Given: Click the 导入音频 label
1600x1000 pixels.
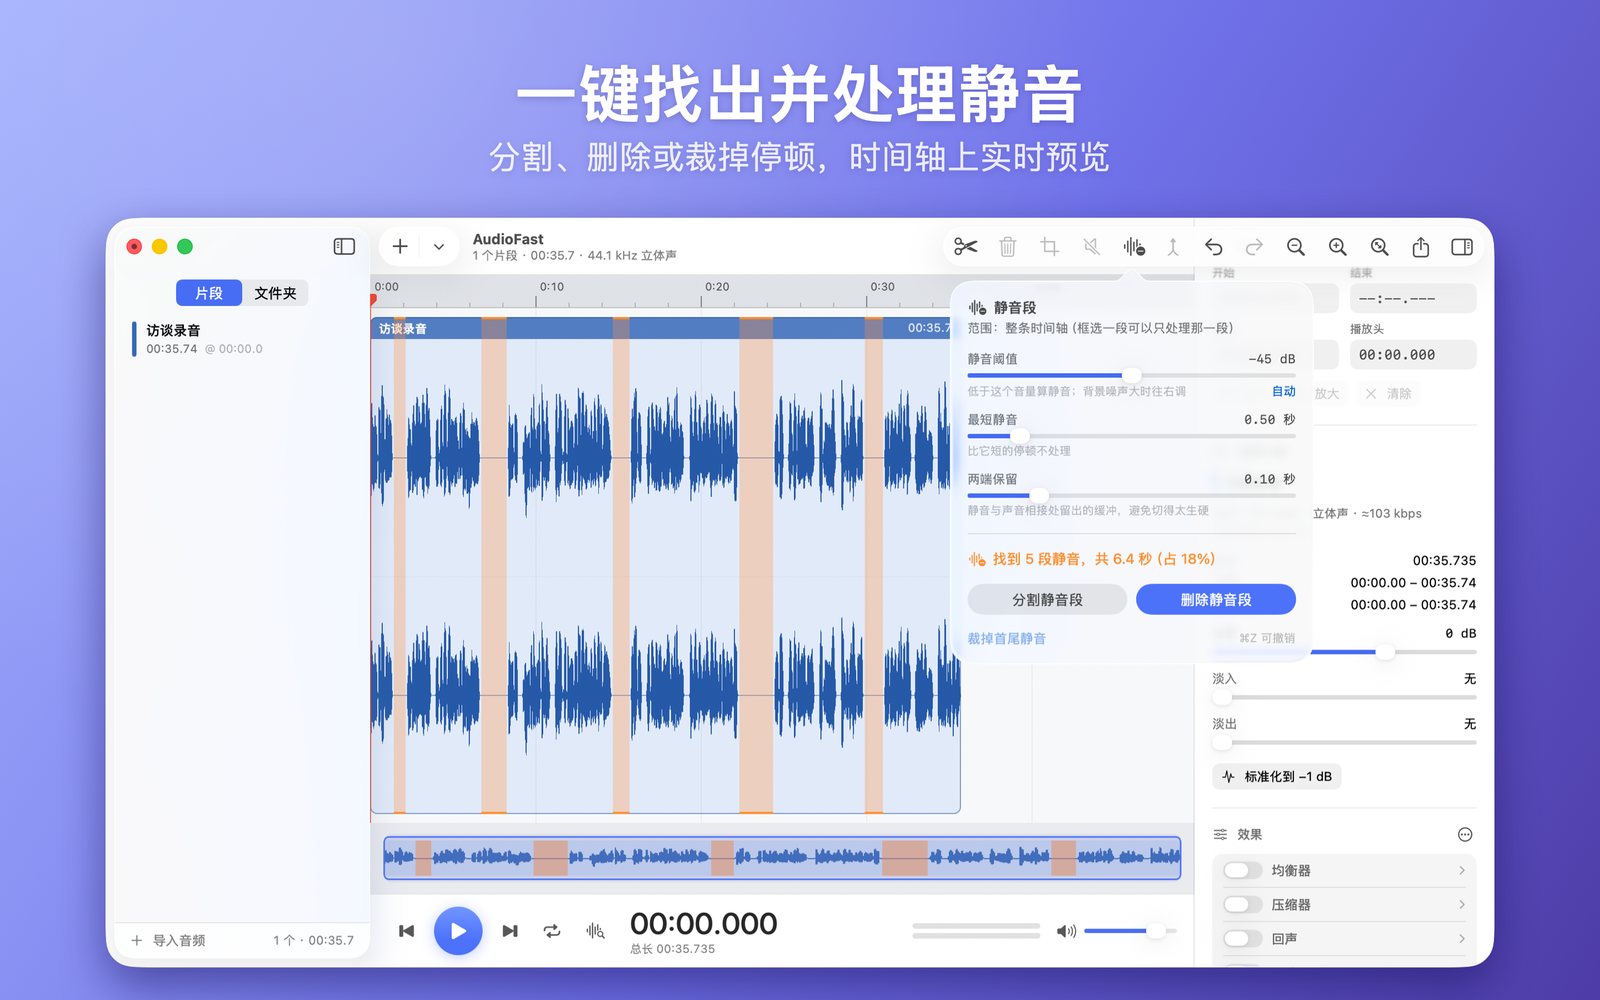Looking at the screenshot, I should [x=179, y=940].
